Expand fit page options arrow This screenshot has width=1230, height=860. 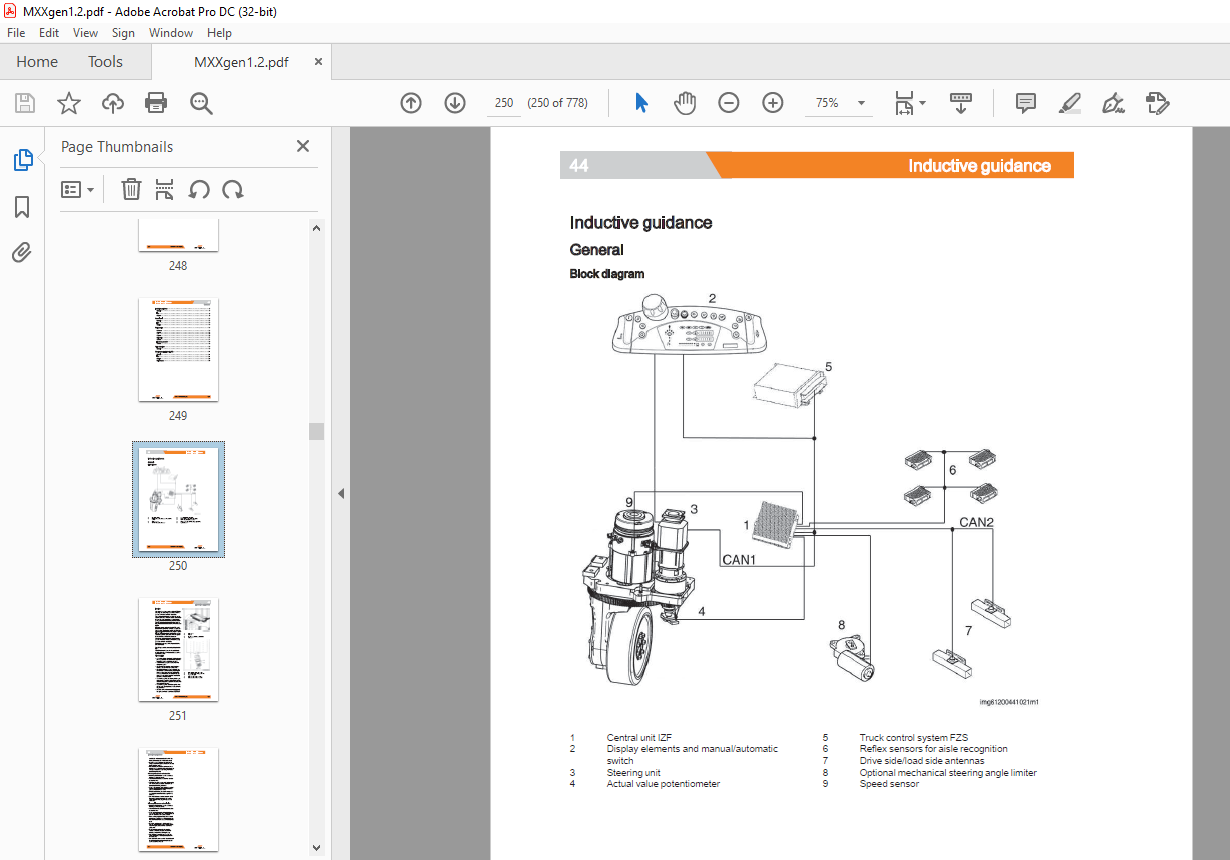pos(922,102)
